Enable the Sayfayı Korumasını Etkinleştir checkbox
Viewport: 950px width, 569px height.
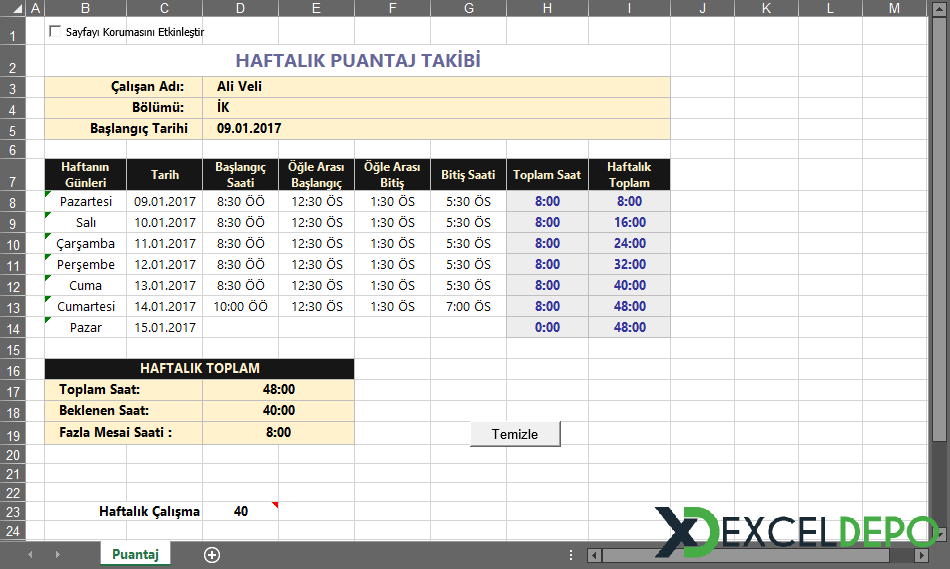click(55, 32)
